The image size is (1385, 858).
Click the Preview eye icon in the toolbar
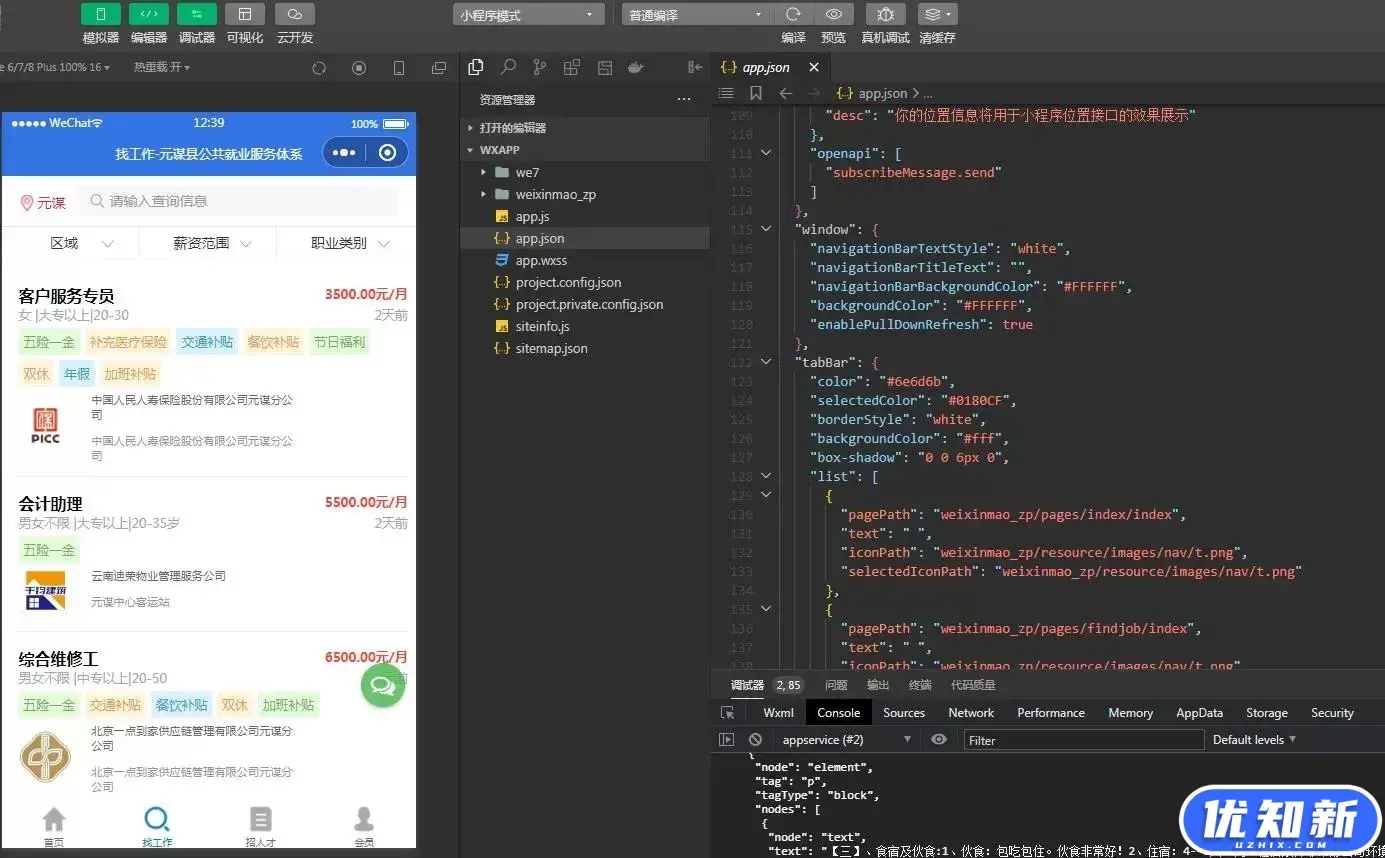click(833, 15)
